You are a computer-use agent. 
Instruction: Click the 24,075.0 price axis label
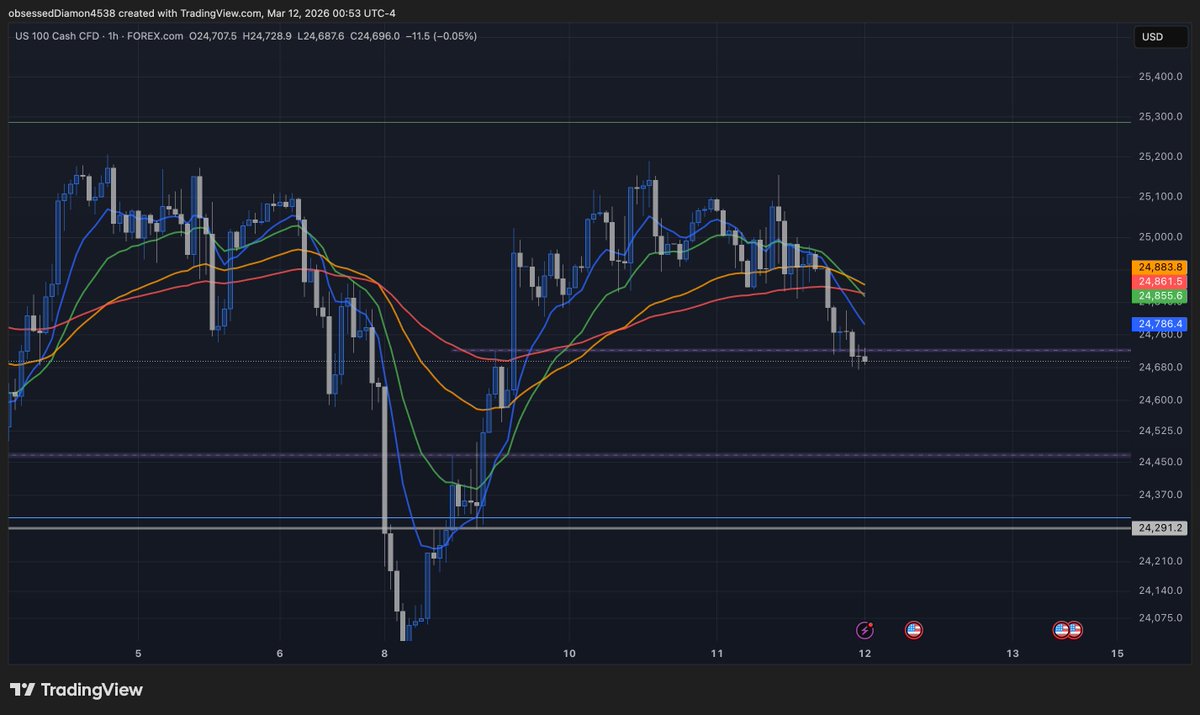1160,619
